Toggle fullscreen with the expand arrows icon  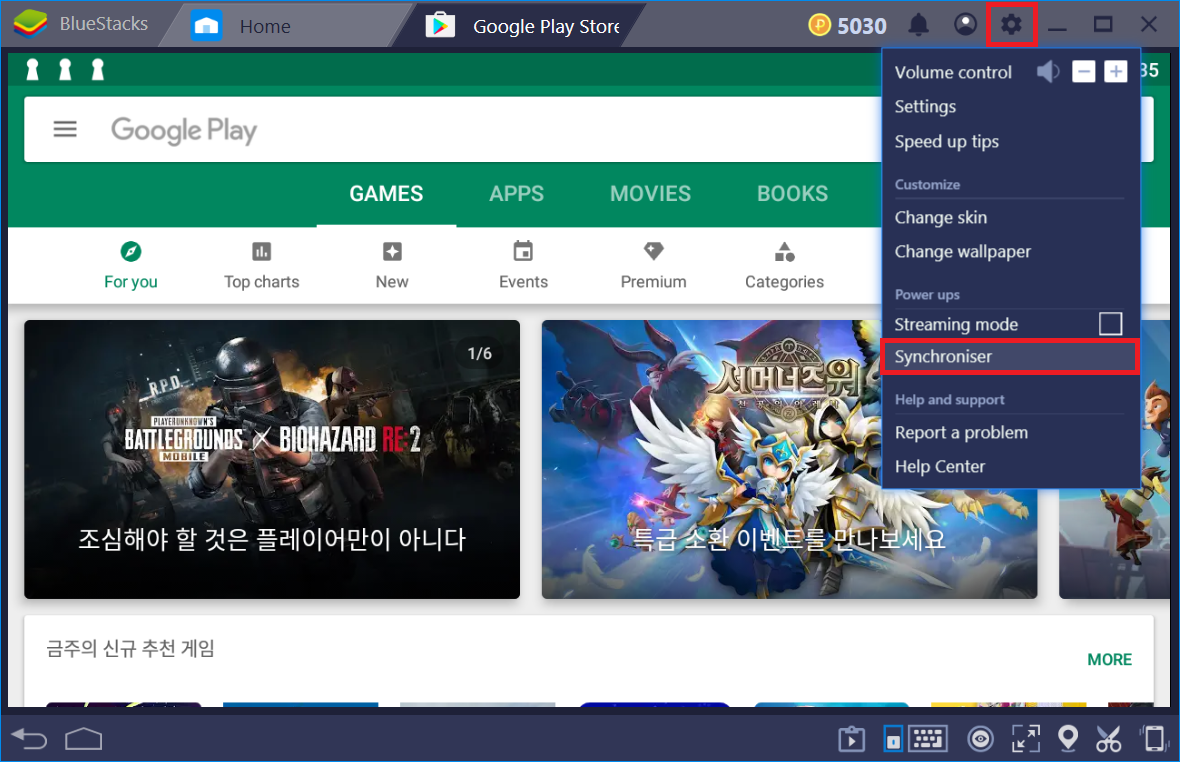[x=1026, y=739]
